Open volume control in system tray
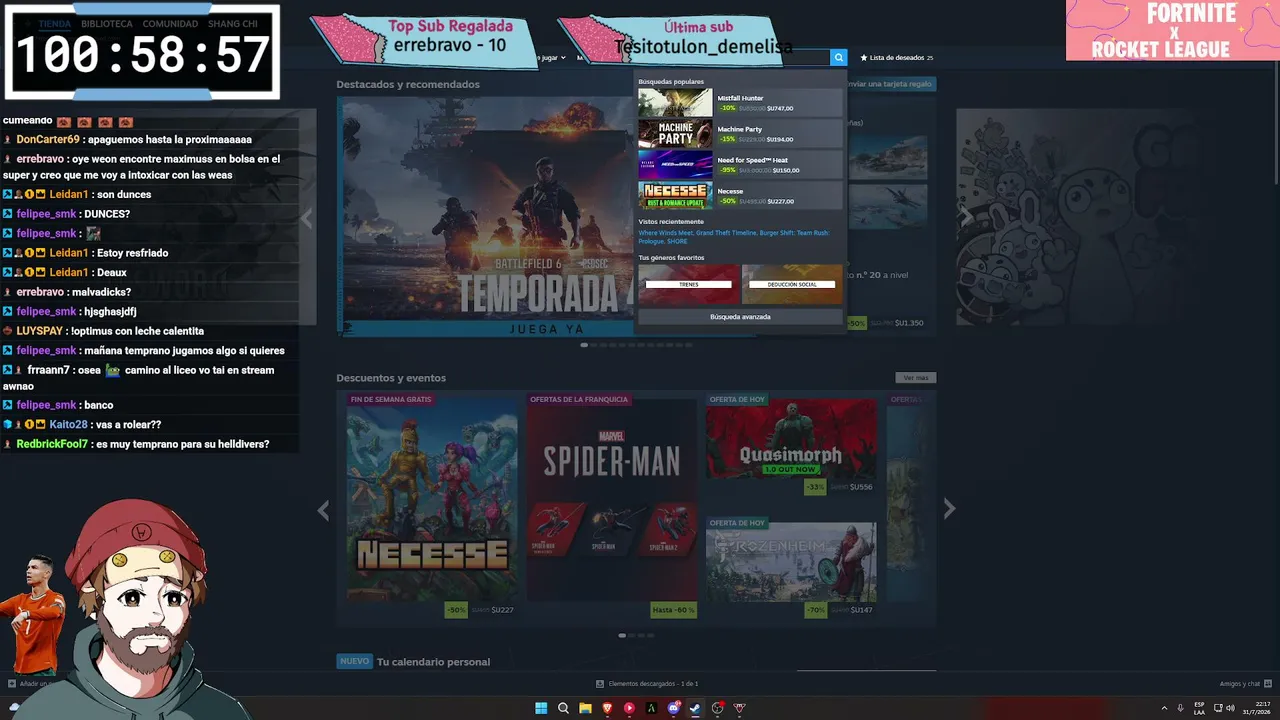 (x=1230, y=708)
